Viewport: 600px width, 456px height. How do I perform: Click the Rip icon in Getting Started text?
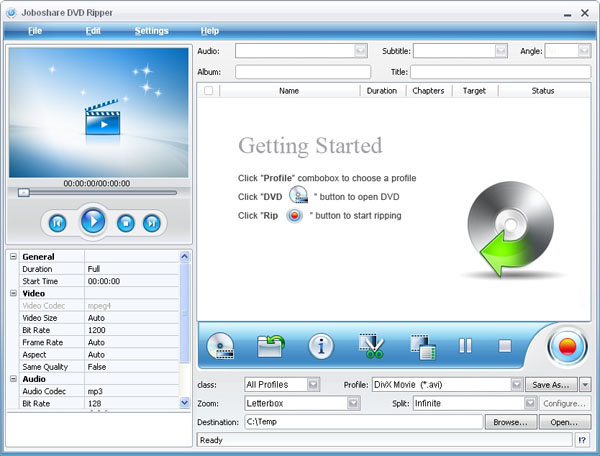click(x=295, y=216)
